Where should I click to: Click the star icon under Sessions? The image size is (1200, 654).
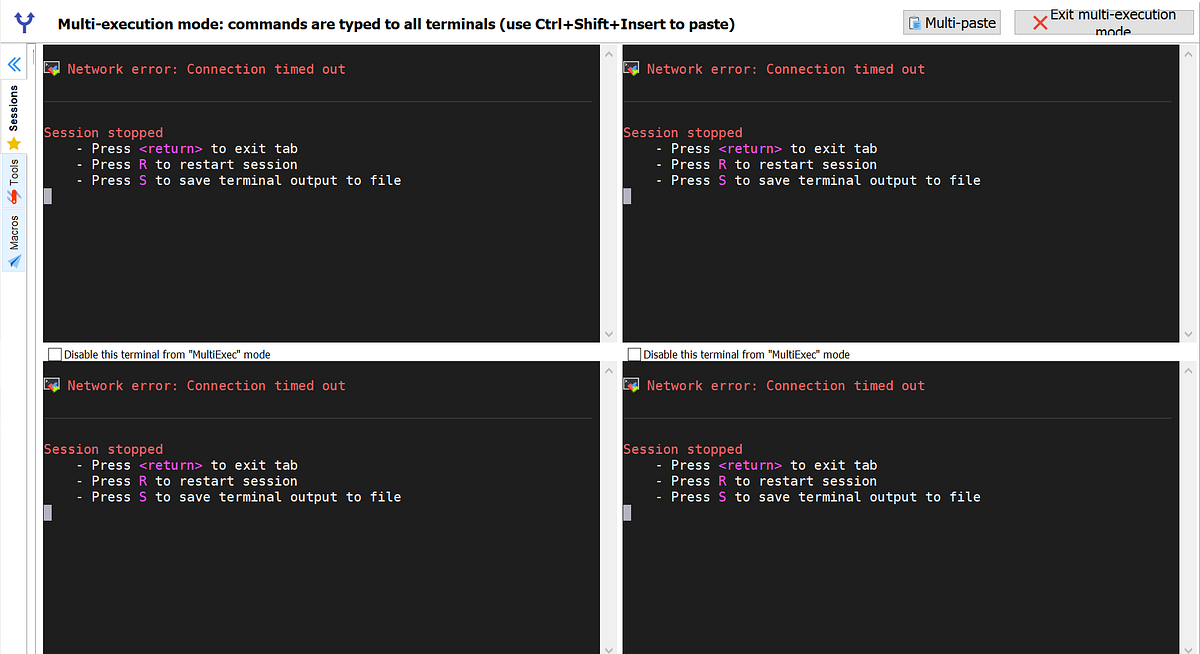(x=14, y=143)
